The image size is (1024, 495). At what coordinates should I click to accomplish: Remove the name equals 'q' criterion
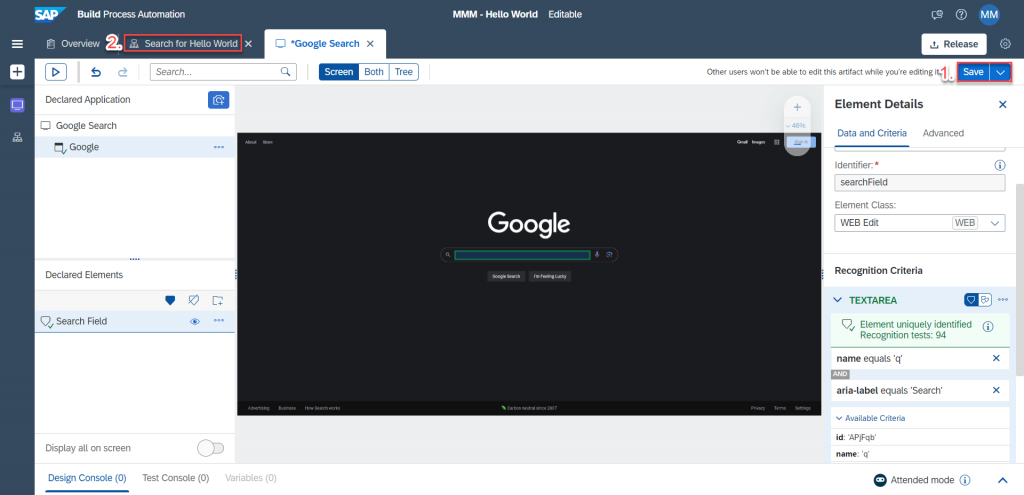(x=996, y=359)
